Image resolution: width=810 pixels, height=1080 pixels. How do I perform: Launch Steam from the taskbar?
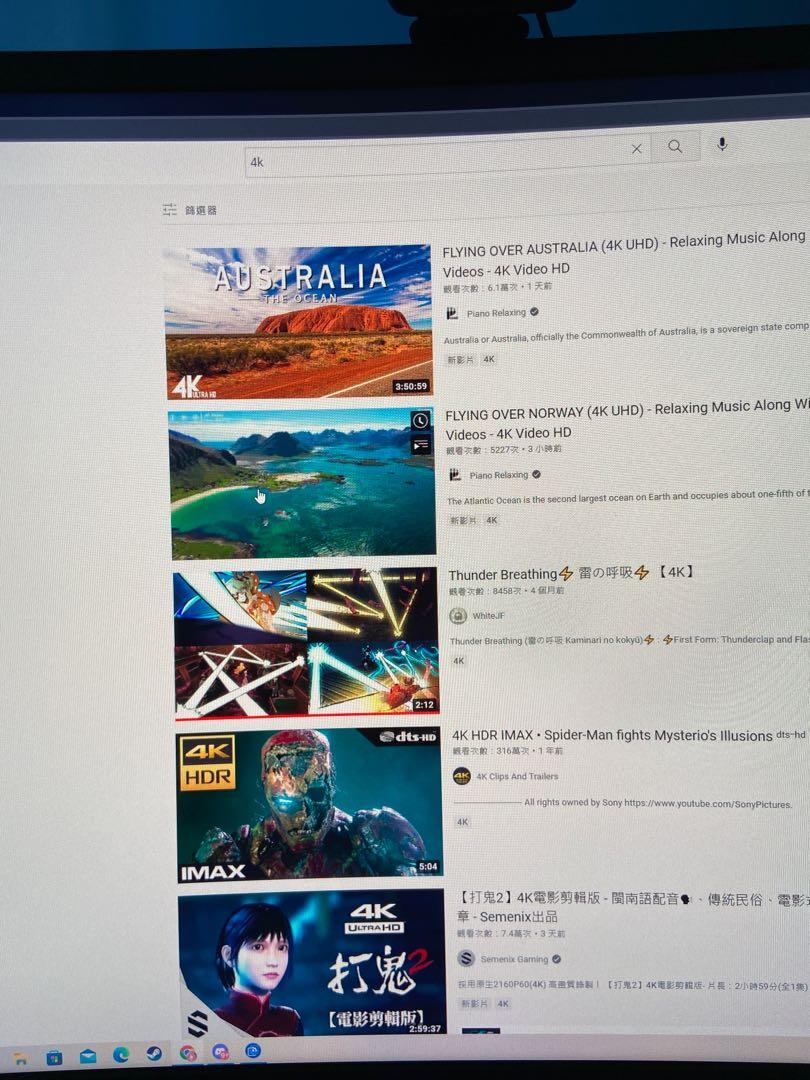(x=154, y=1054)
